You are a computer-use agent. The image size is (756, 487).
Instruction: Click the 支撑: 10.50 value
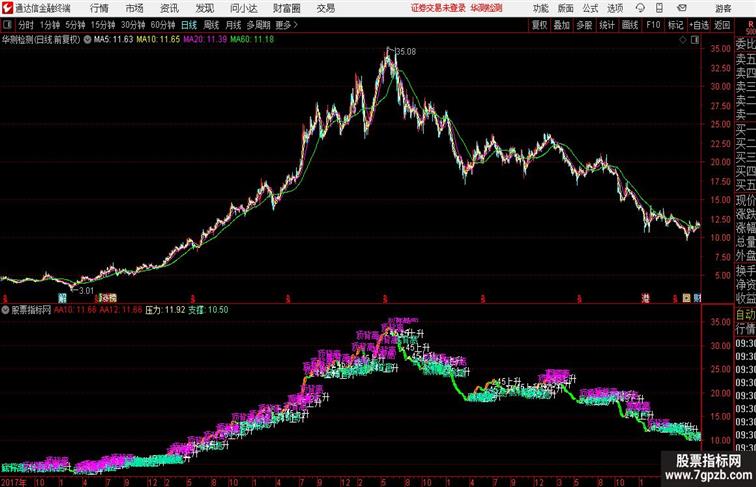[x=208, y=310]
